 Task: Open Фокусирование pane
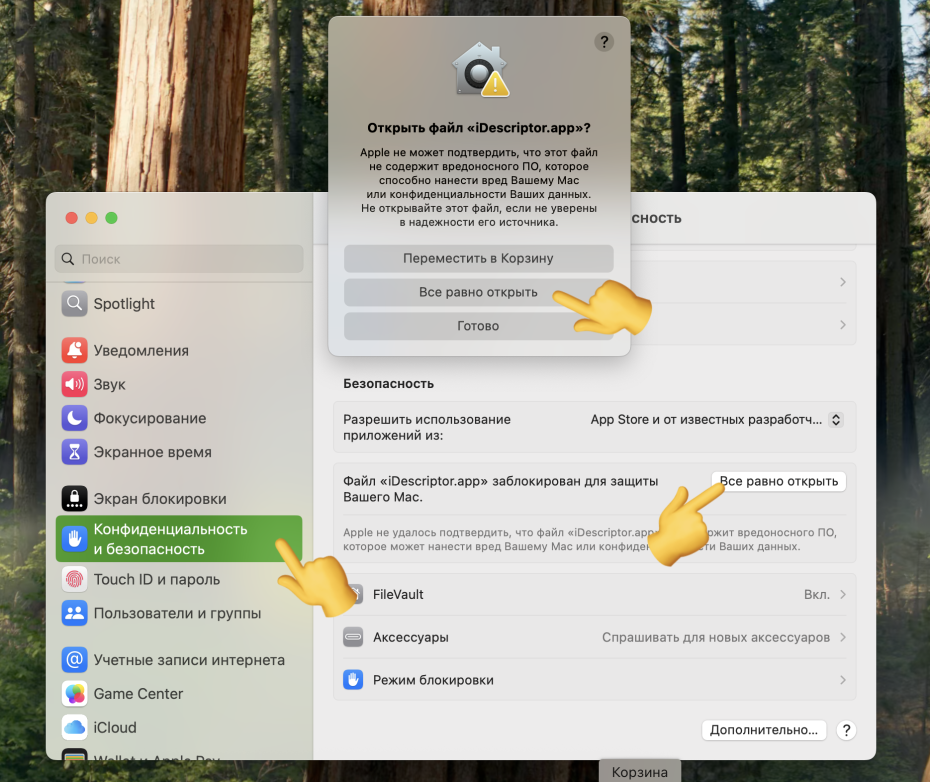tap(179, 418)
